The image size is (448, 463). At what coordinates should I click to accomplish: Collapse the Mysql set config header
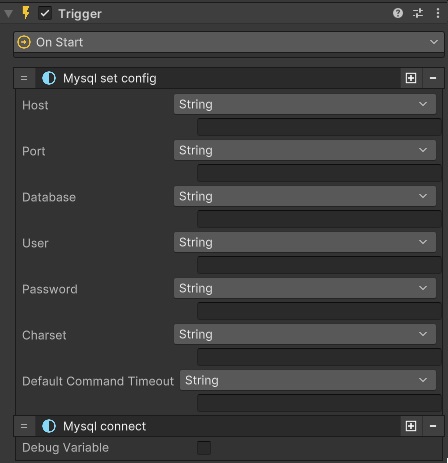[217, 78]
